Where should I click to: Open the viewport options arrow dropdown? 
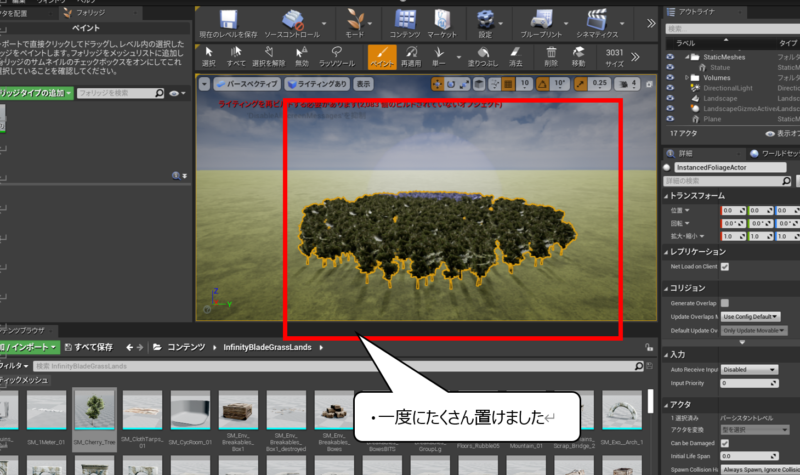coord(204,84)
